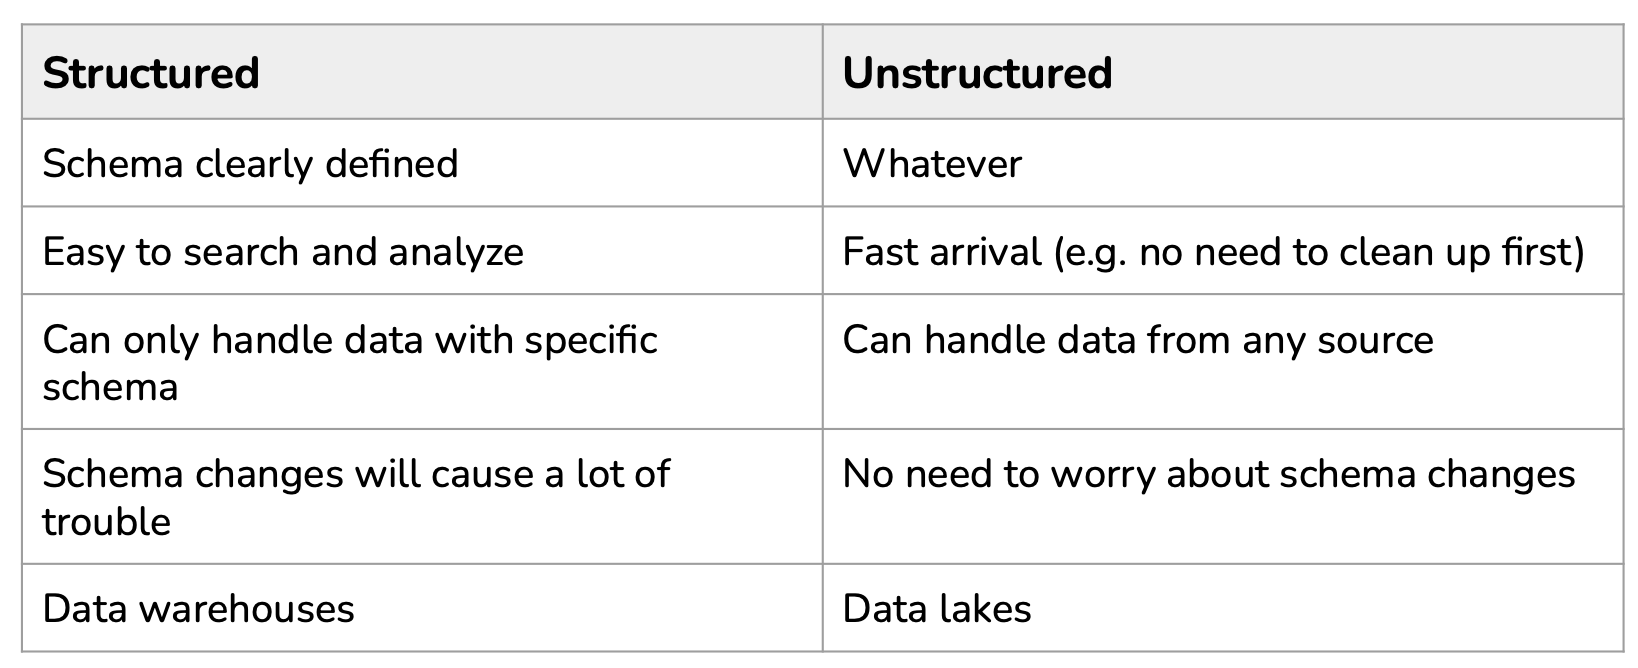Click the 'Easy to search and analyze' cell

[422, 250]
